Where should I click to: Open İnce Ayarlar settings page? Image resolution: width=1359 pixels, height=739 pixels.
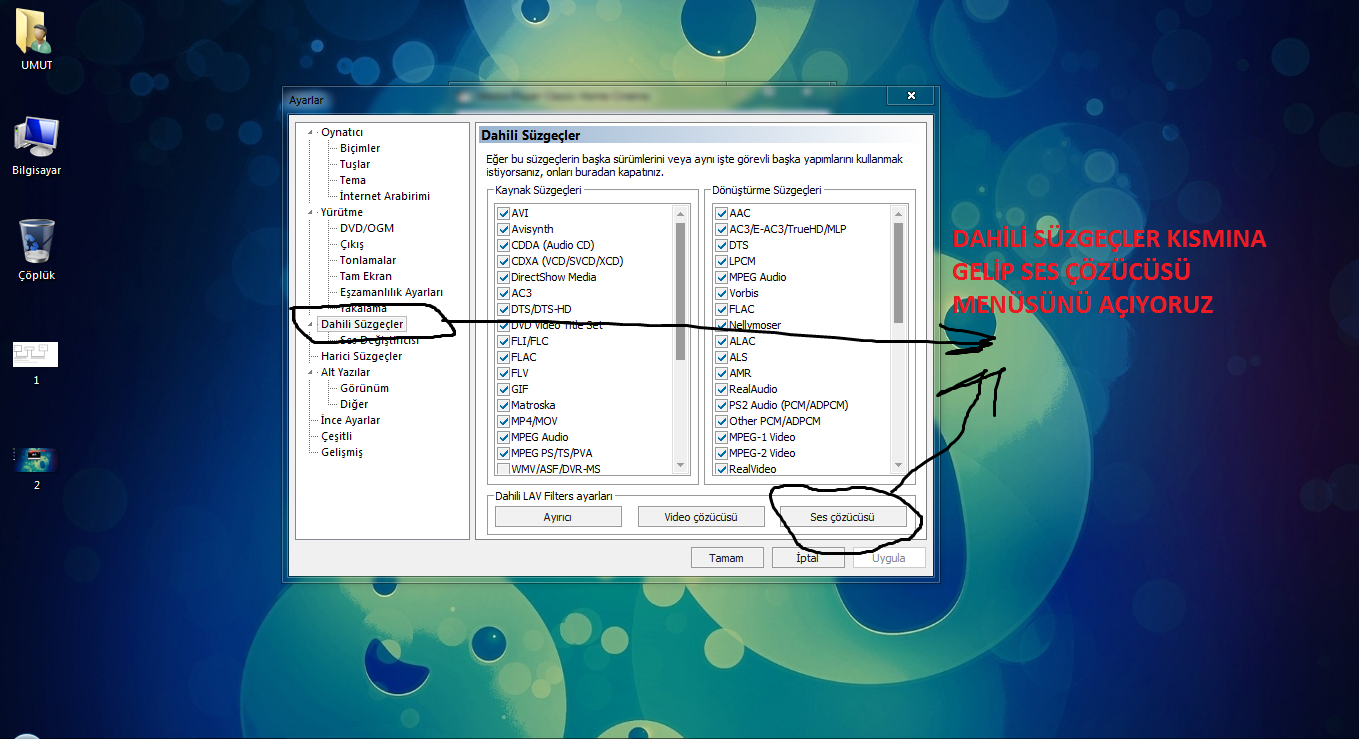tap(350, 420)
